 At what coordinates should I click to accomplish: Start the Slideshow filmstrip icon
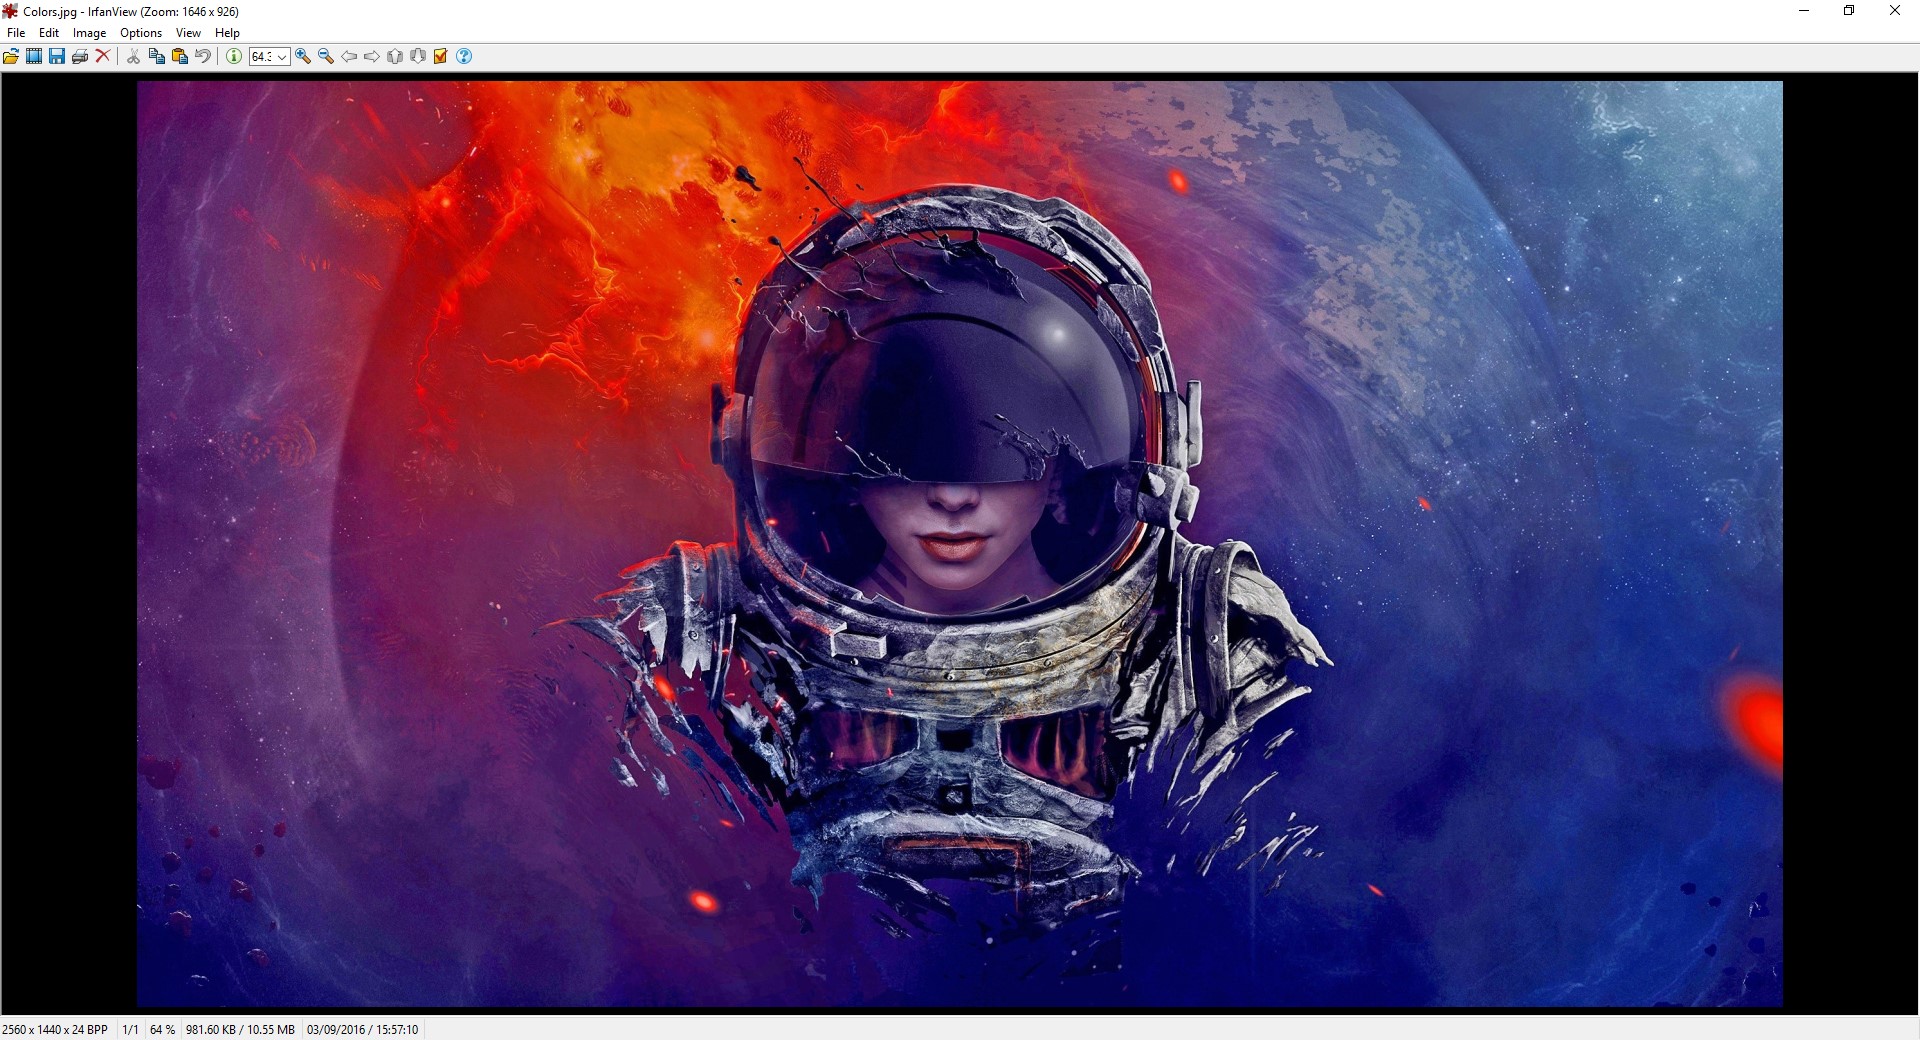pos(34,57)
